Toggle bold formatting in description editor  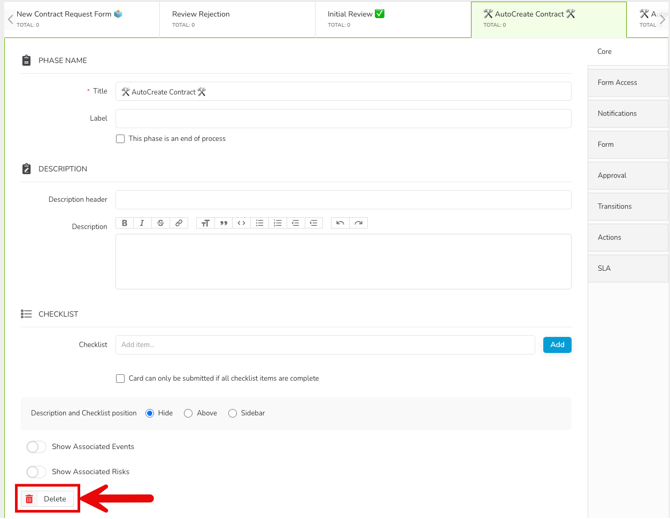125,223
